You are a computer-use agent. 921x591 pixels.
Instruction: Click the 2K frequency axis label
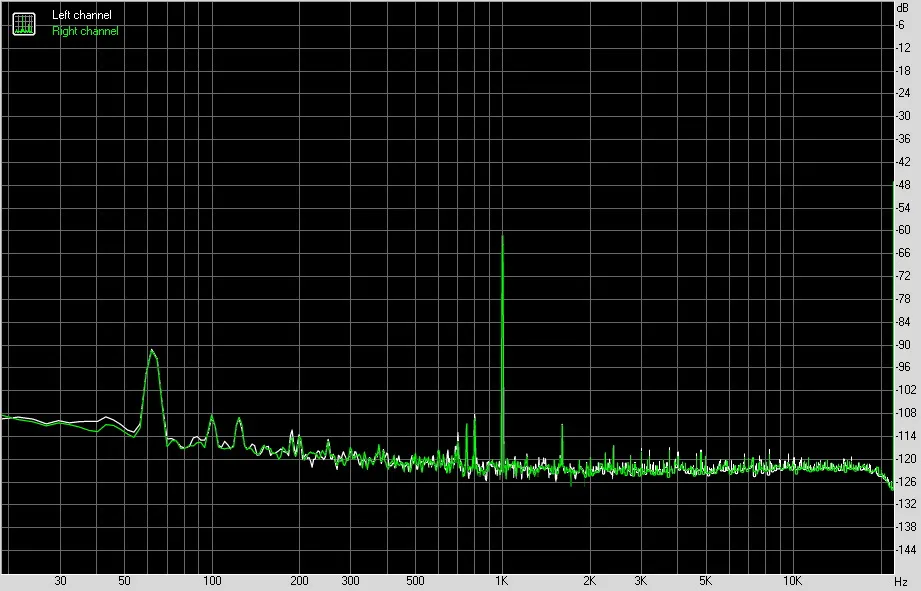589,581
